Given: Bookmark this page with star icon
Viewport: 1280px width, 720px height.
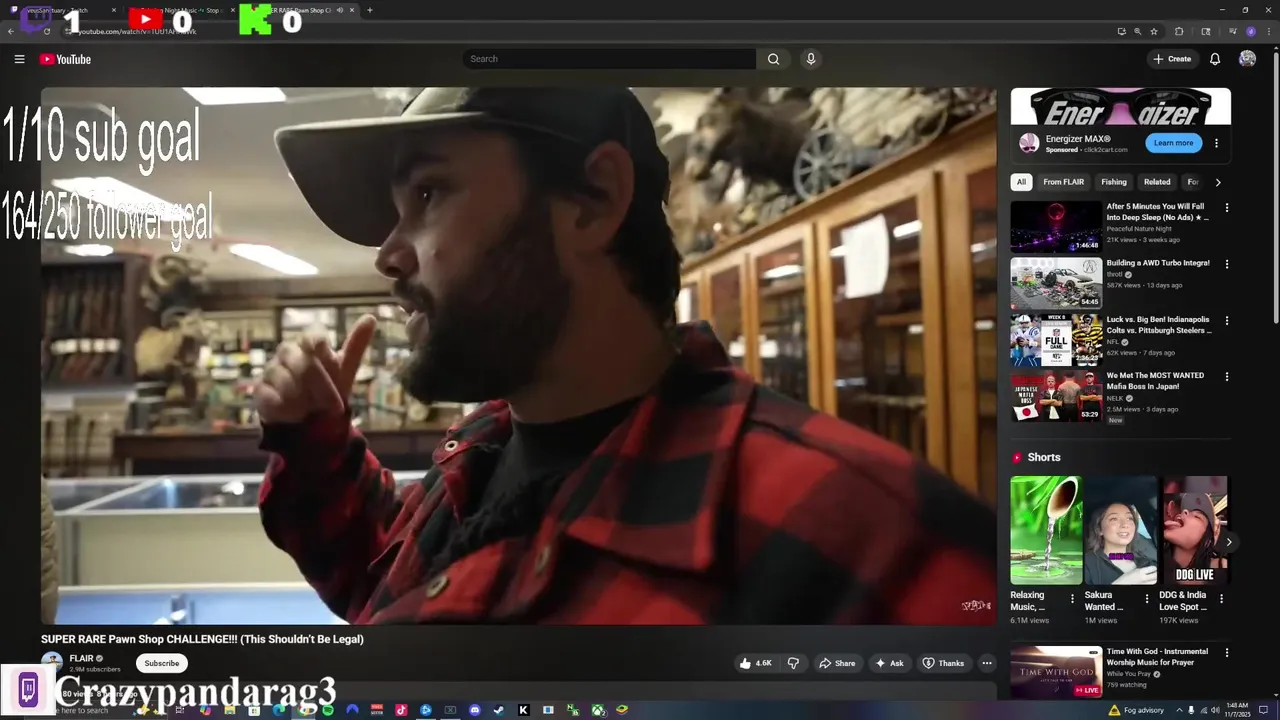Looking at the screenshot, I should pos(1153,31).
